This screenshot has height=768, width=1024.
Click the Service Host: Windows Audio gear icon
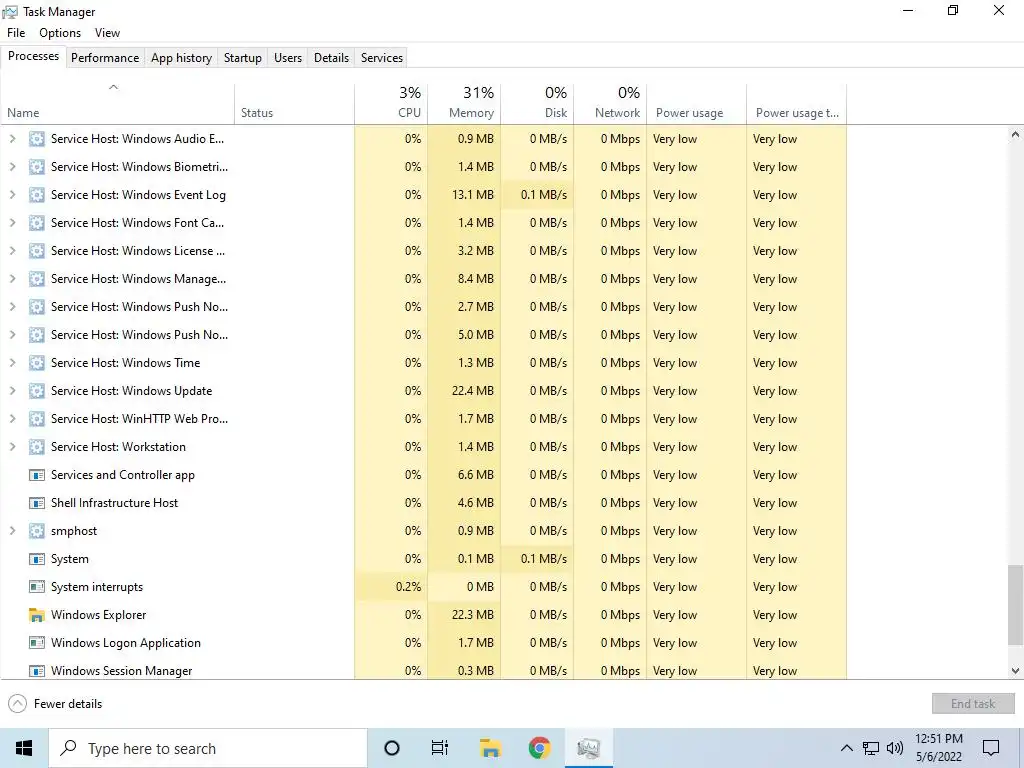pos(37,139)
